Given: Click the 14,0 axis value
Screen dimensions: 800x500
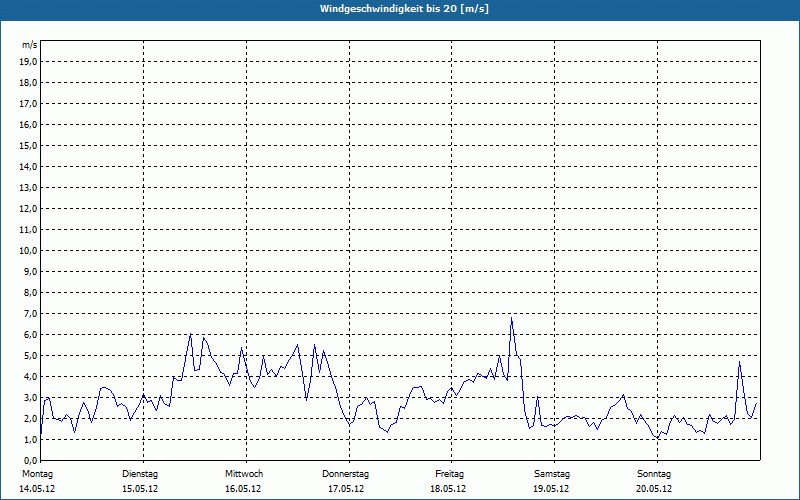Looking at the screenshot, I should point(29,166).
